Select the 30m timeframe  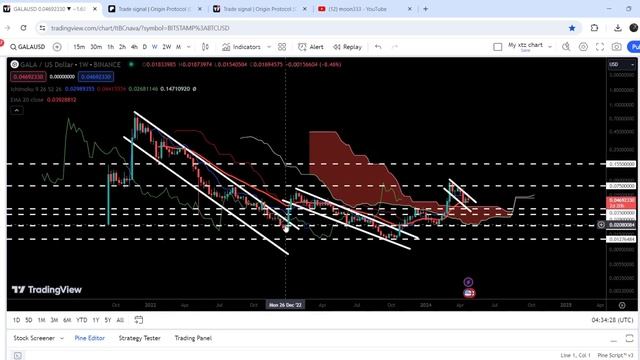96,47
